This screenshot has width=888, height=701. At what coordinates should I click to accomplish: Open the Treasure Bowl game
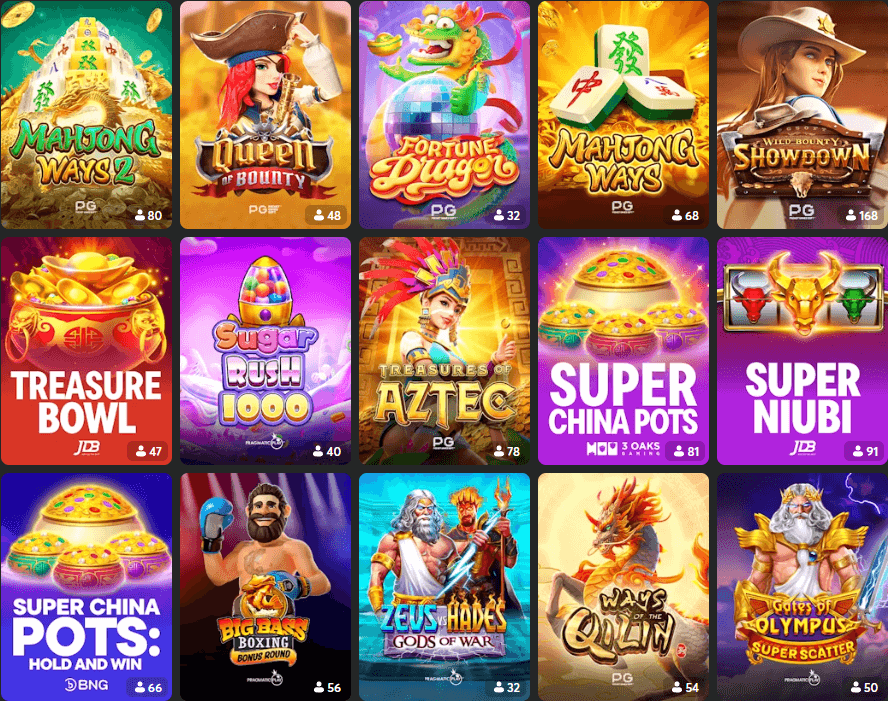pyautogui.click(x=86, y=351)
